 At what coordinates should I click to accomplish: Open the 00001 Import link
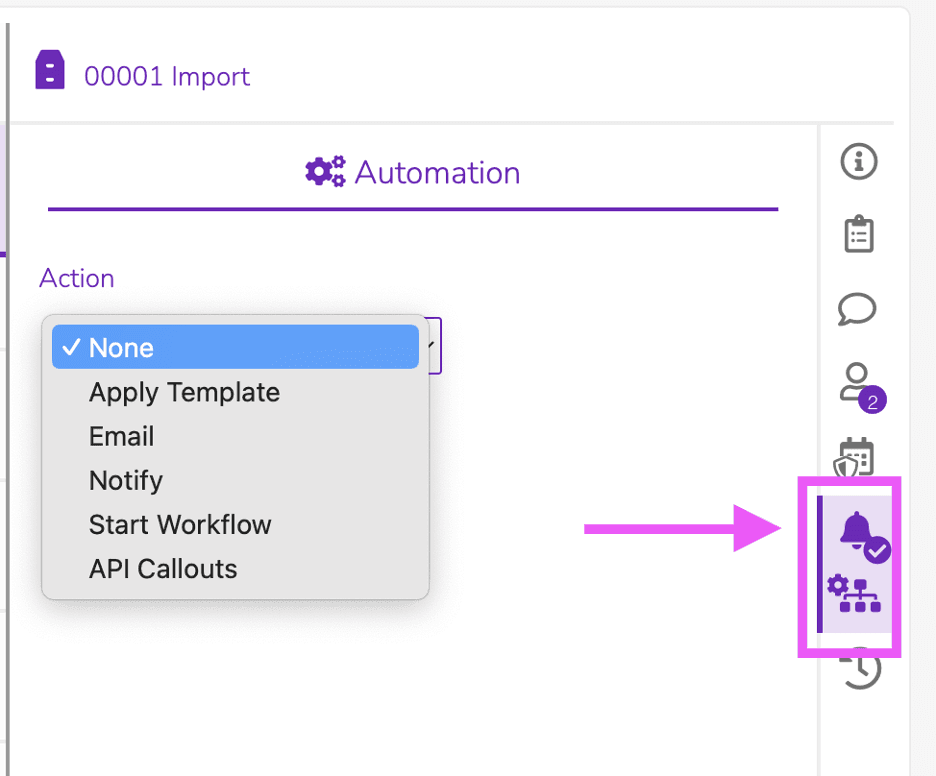coord(167,76)
